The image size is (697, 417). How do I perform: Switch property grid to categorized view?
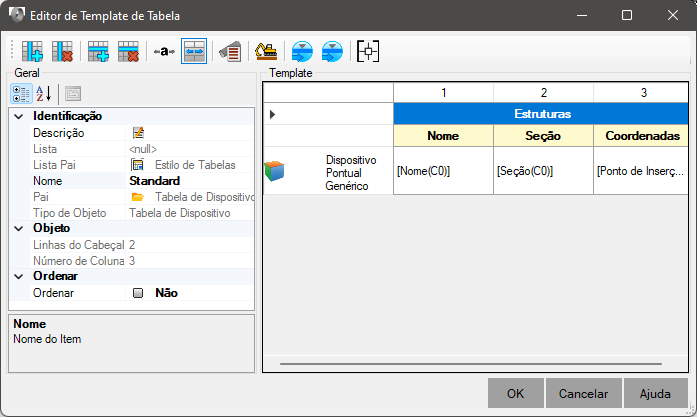click(x=21, y=94)
